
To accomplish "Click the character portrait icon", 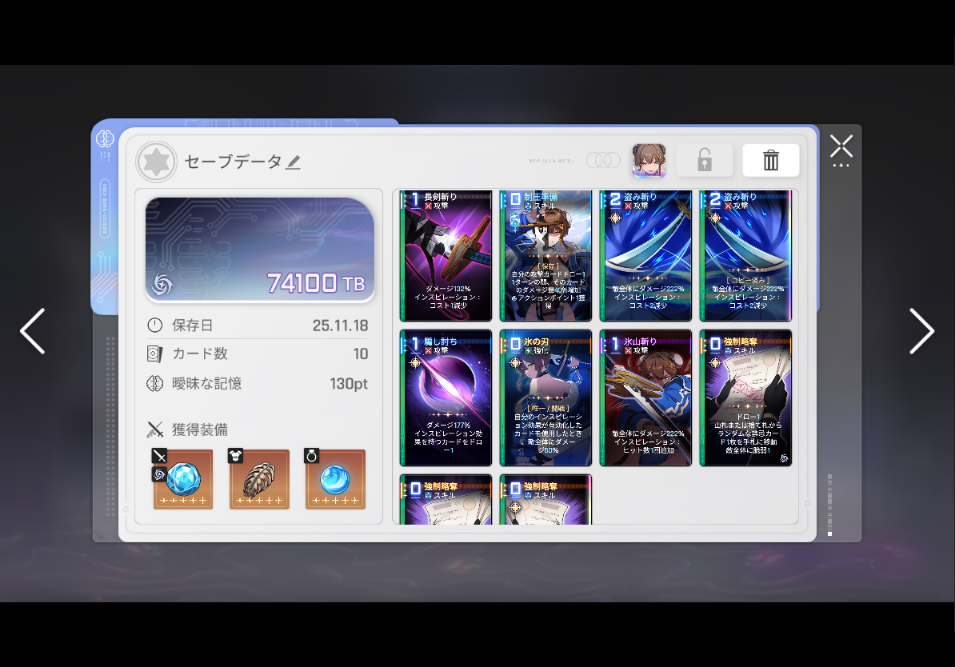I will pyautogui.click(x=648, y=160).
